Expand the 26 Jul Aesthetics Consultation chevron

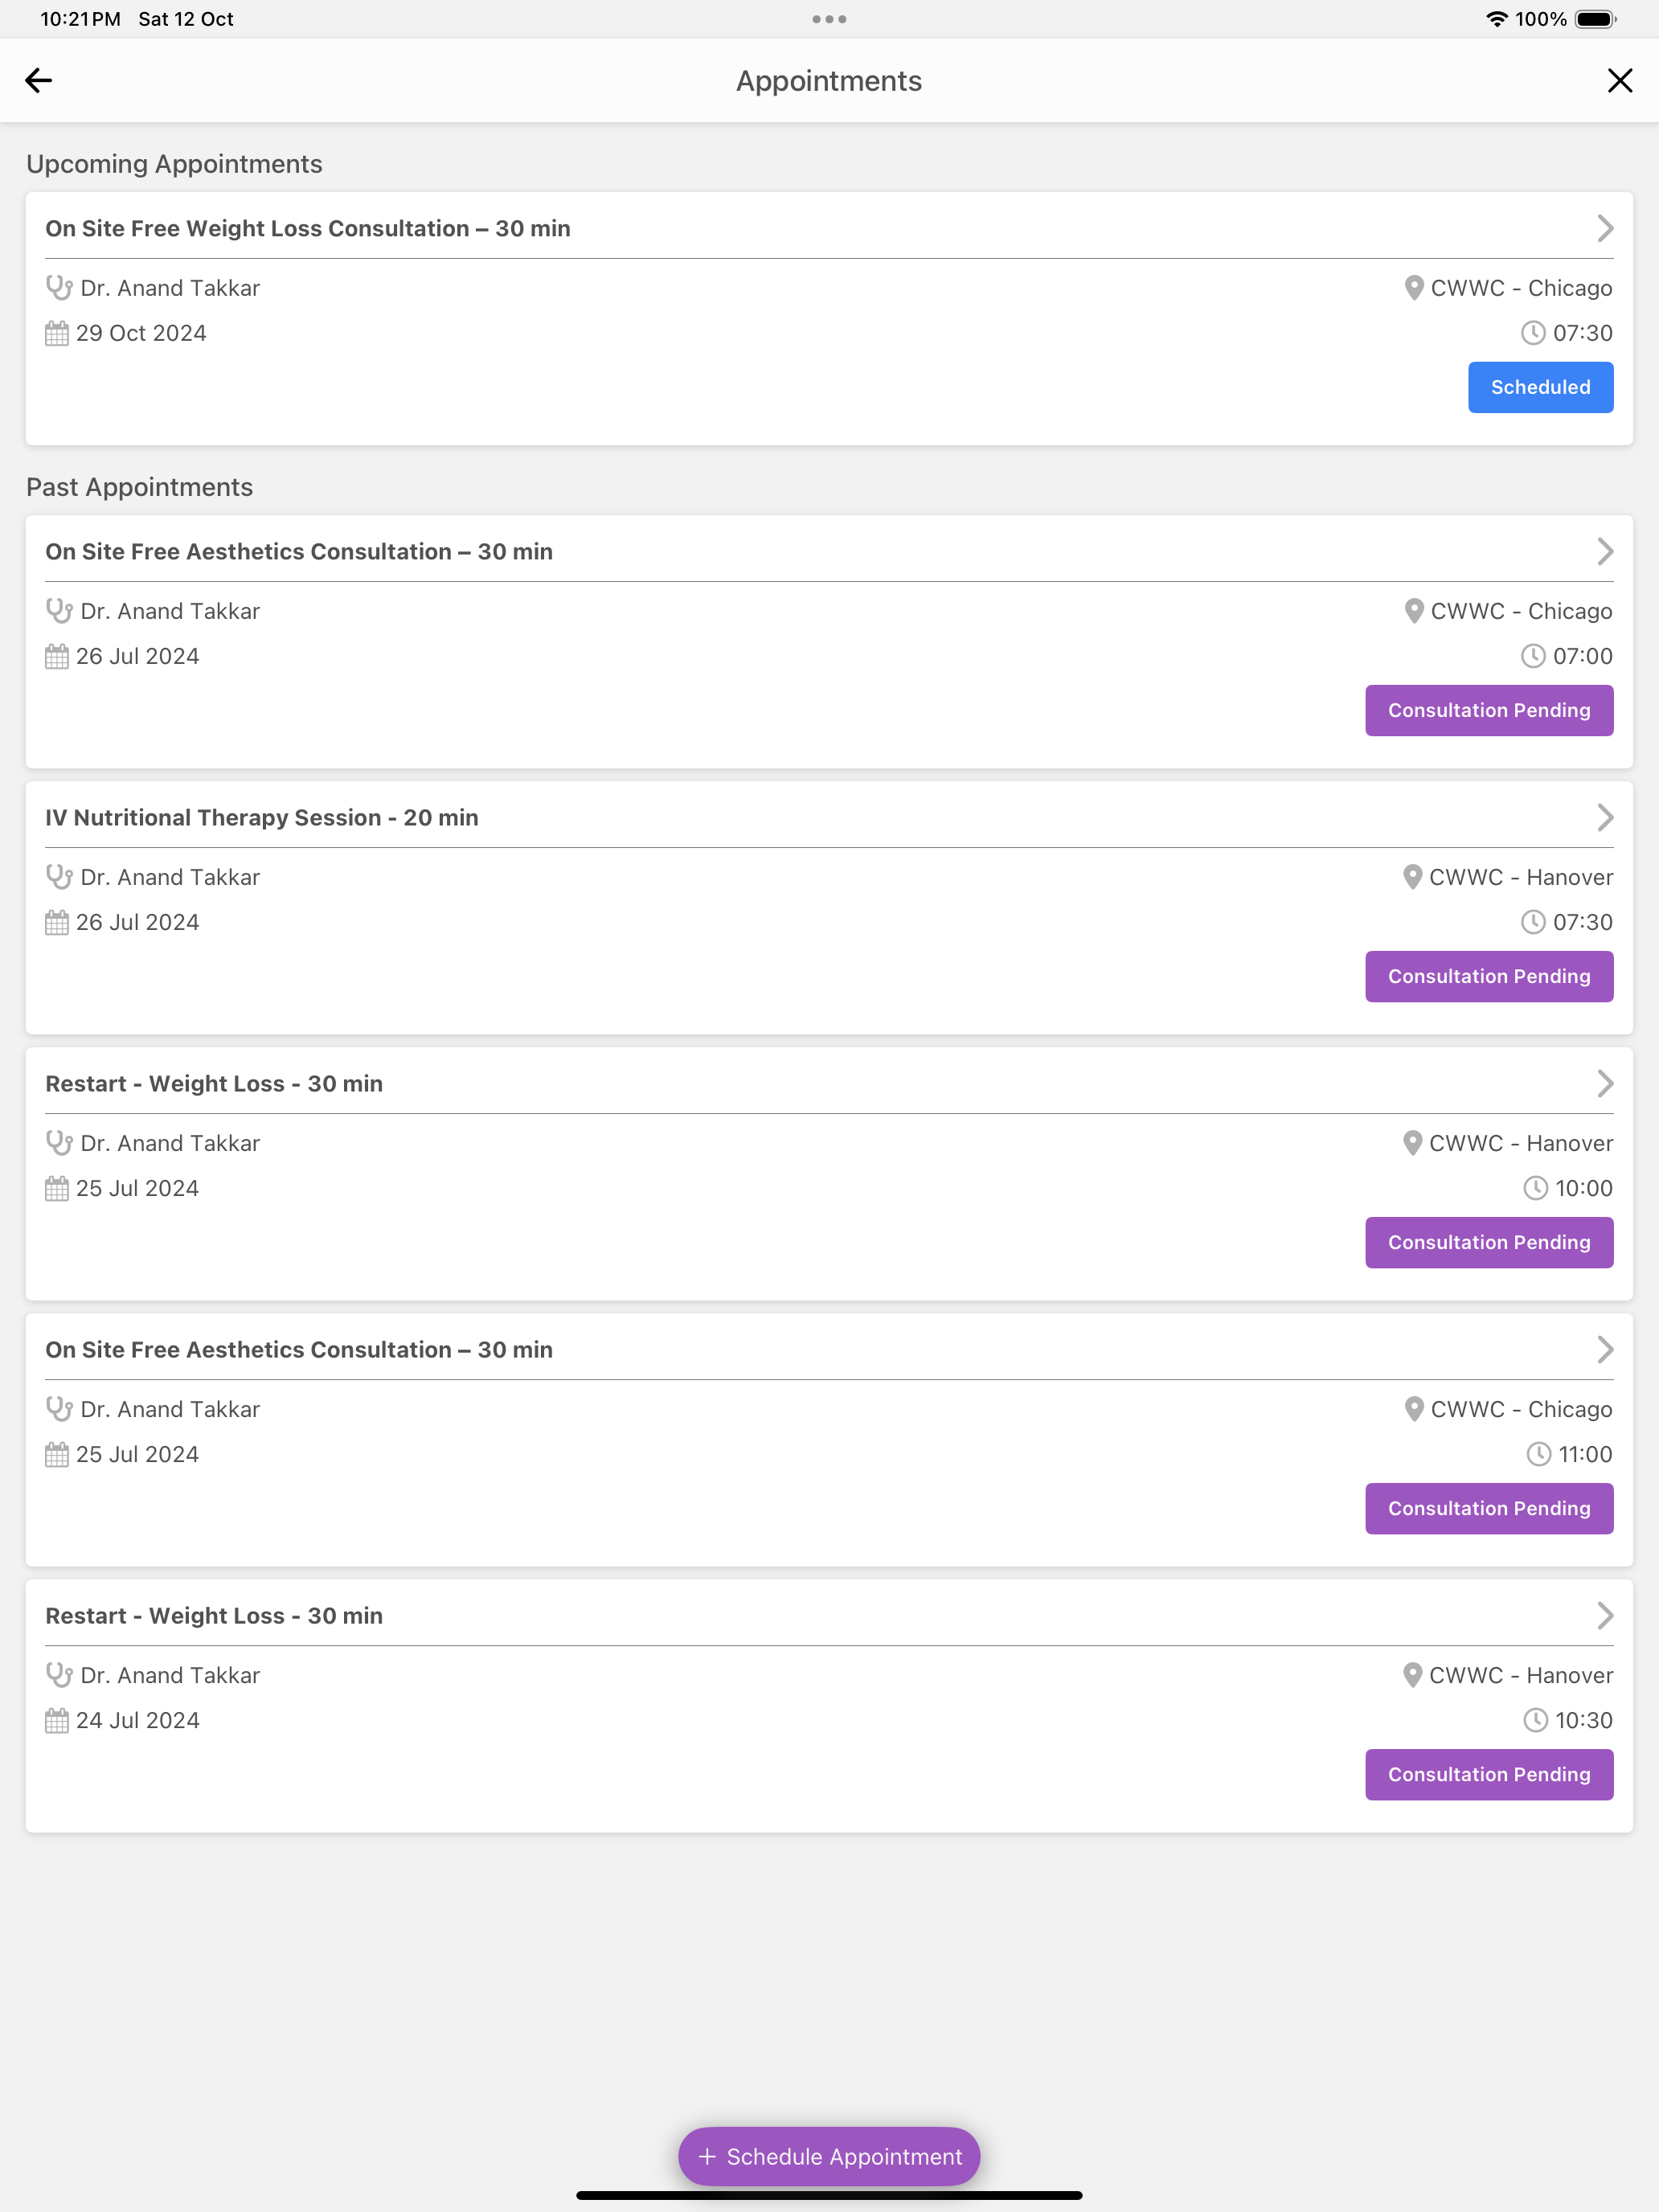tap(1604, 551)
